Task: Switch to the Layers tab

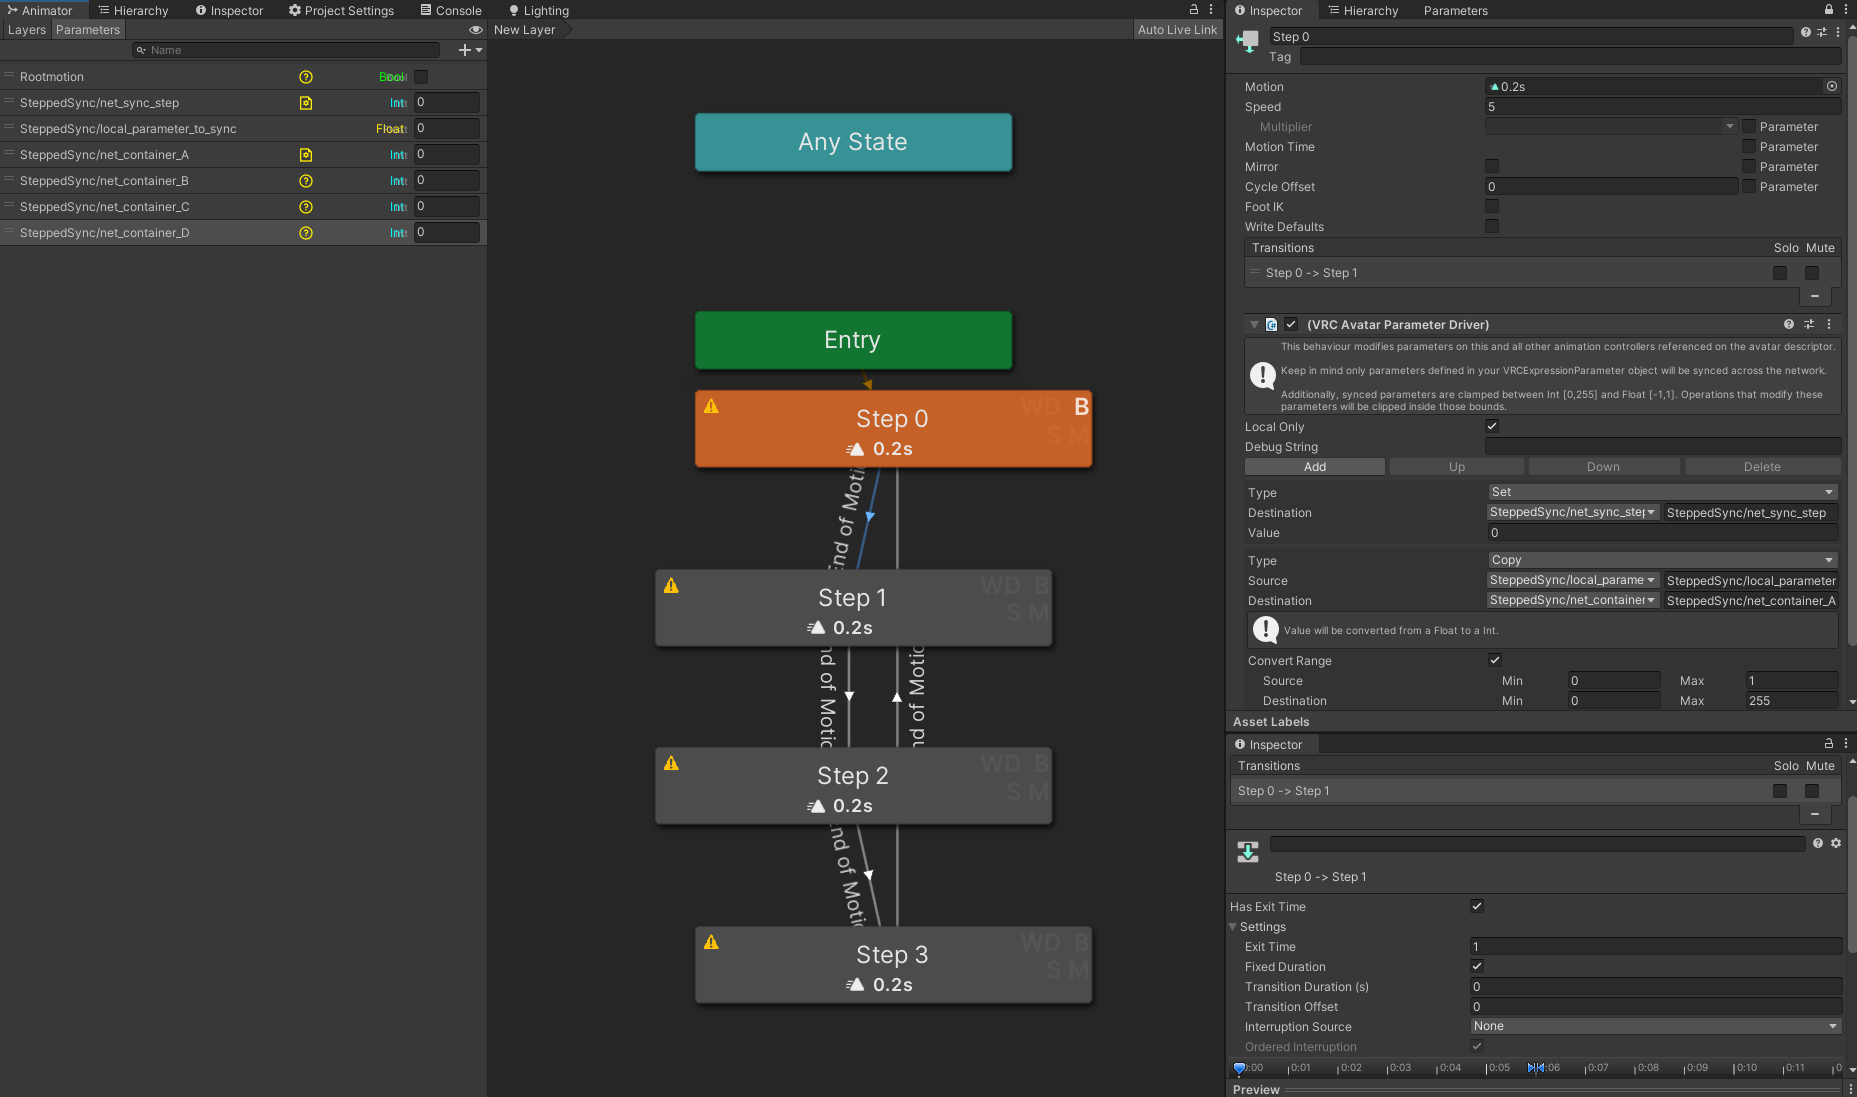Action: 27,30
